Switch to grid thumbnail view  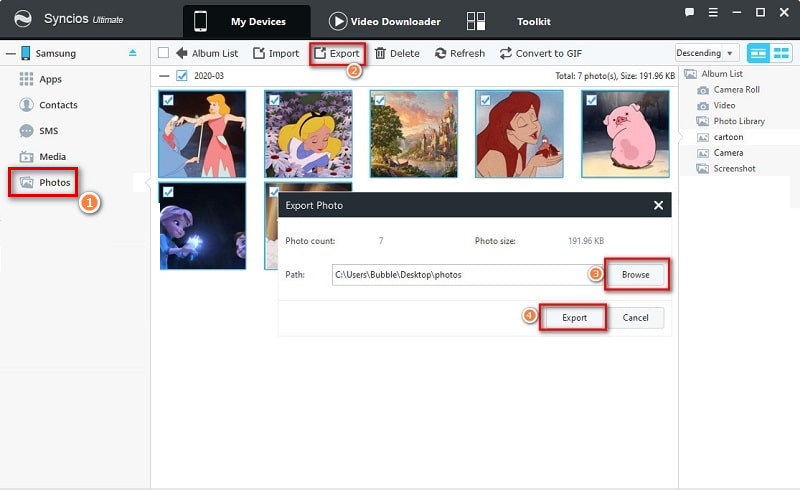coord(781,53)
